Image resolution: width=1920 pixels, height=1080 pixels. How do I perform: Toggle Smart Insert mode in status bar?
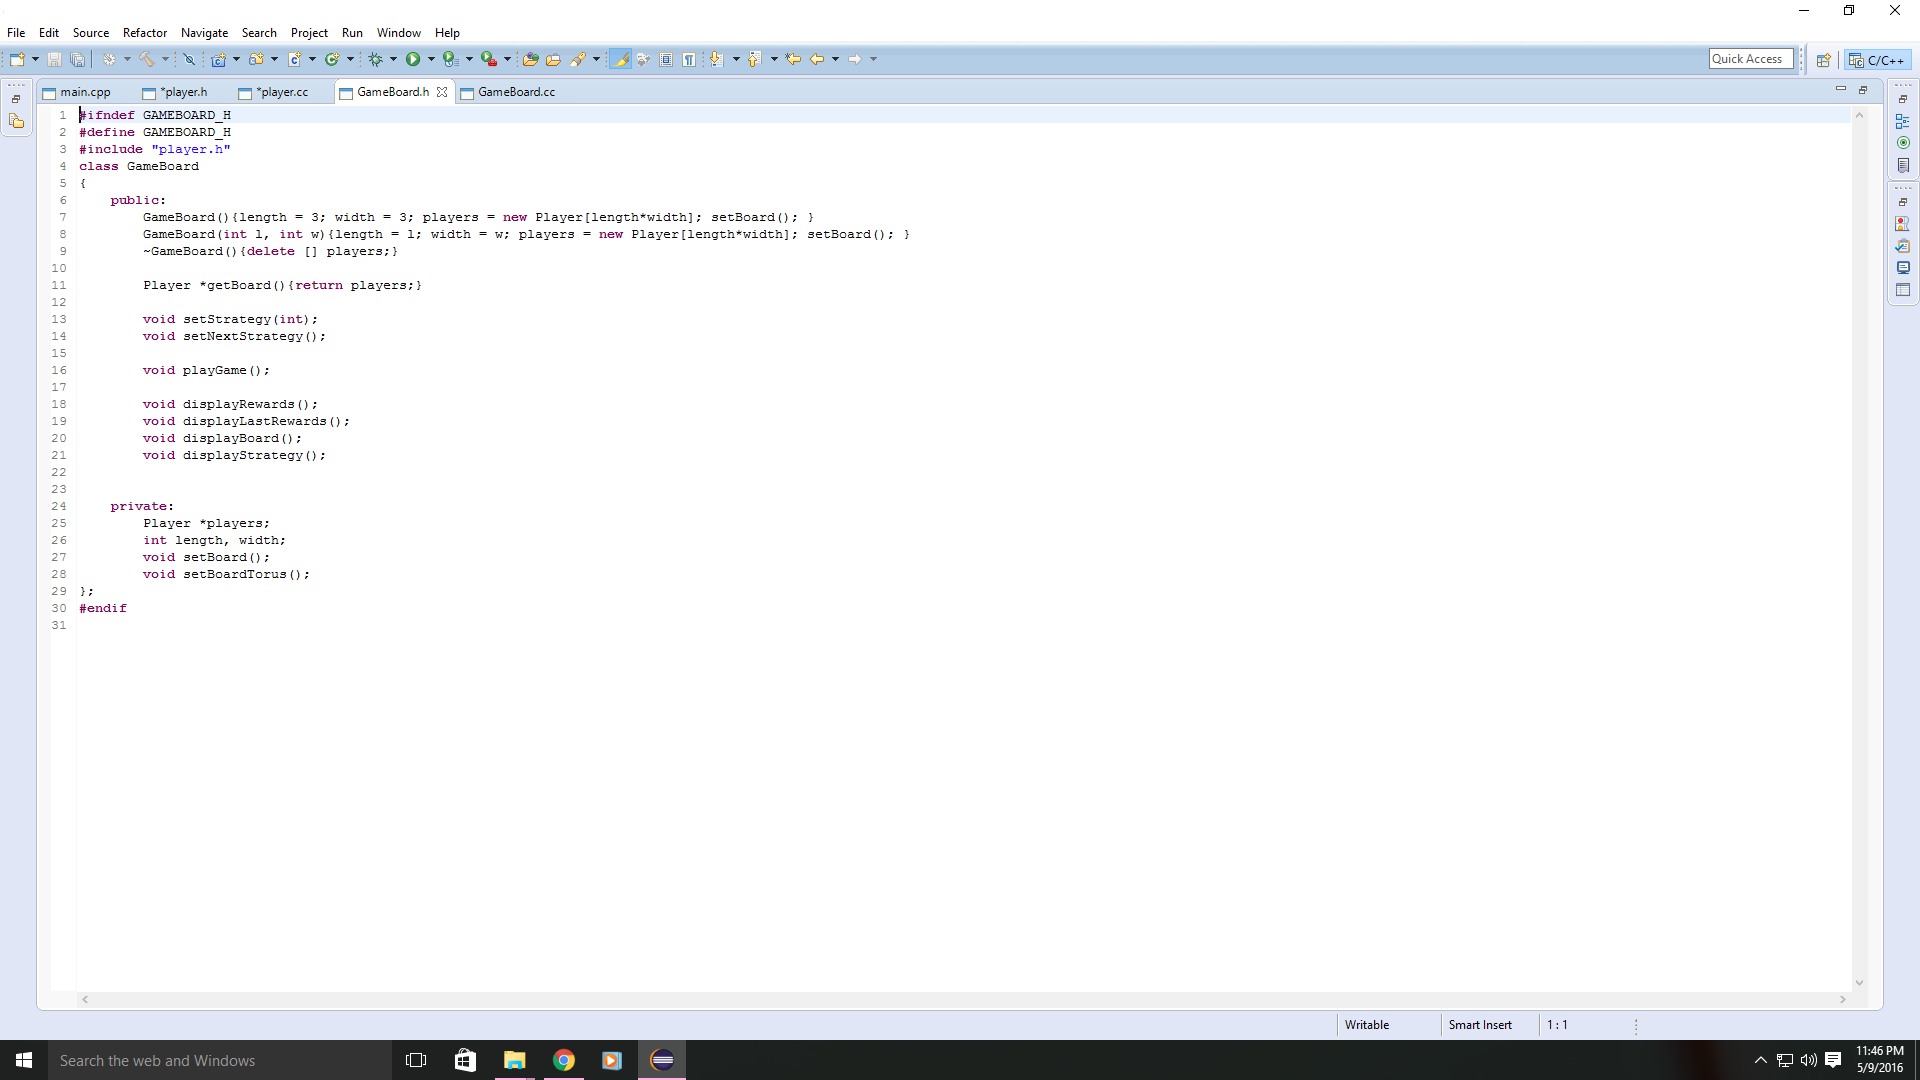1480,1025
